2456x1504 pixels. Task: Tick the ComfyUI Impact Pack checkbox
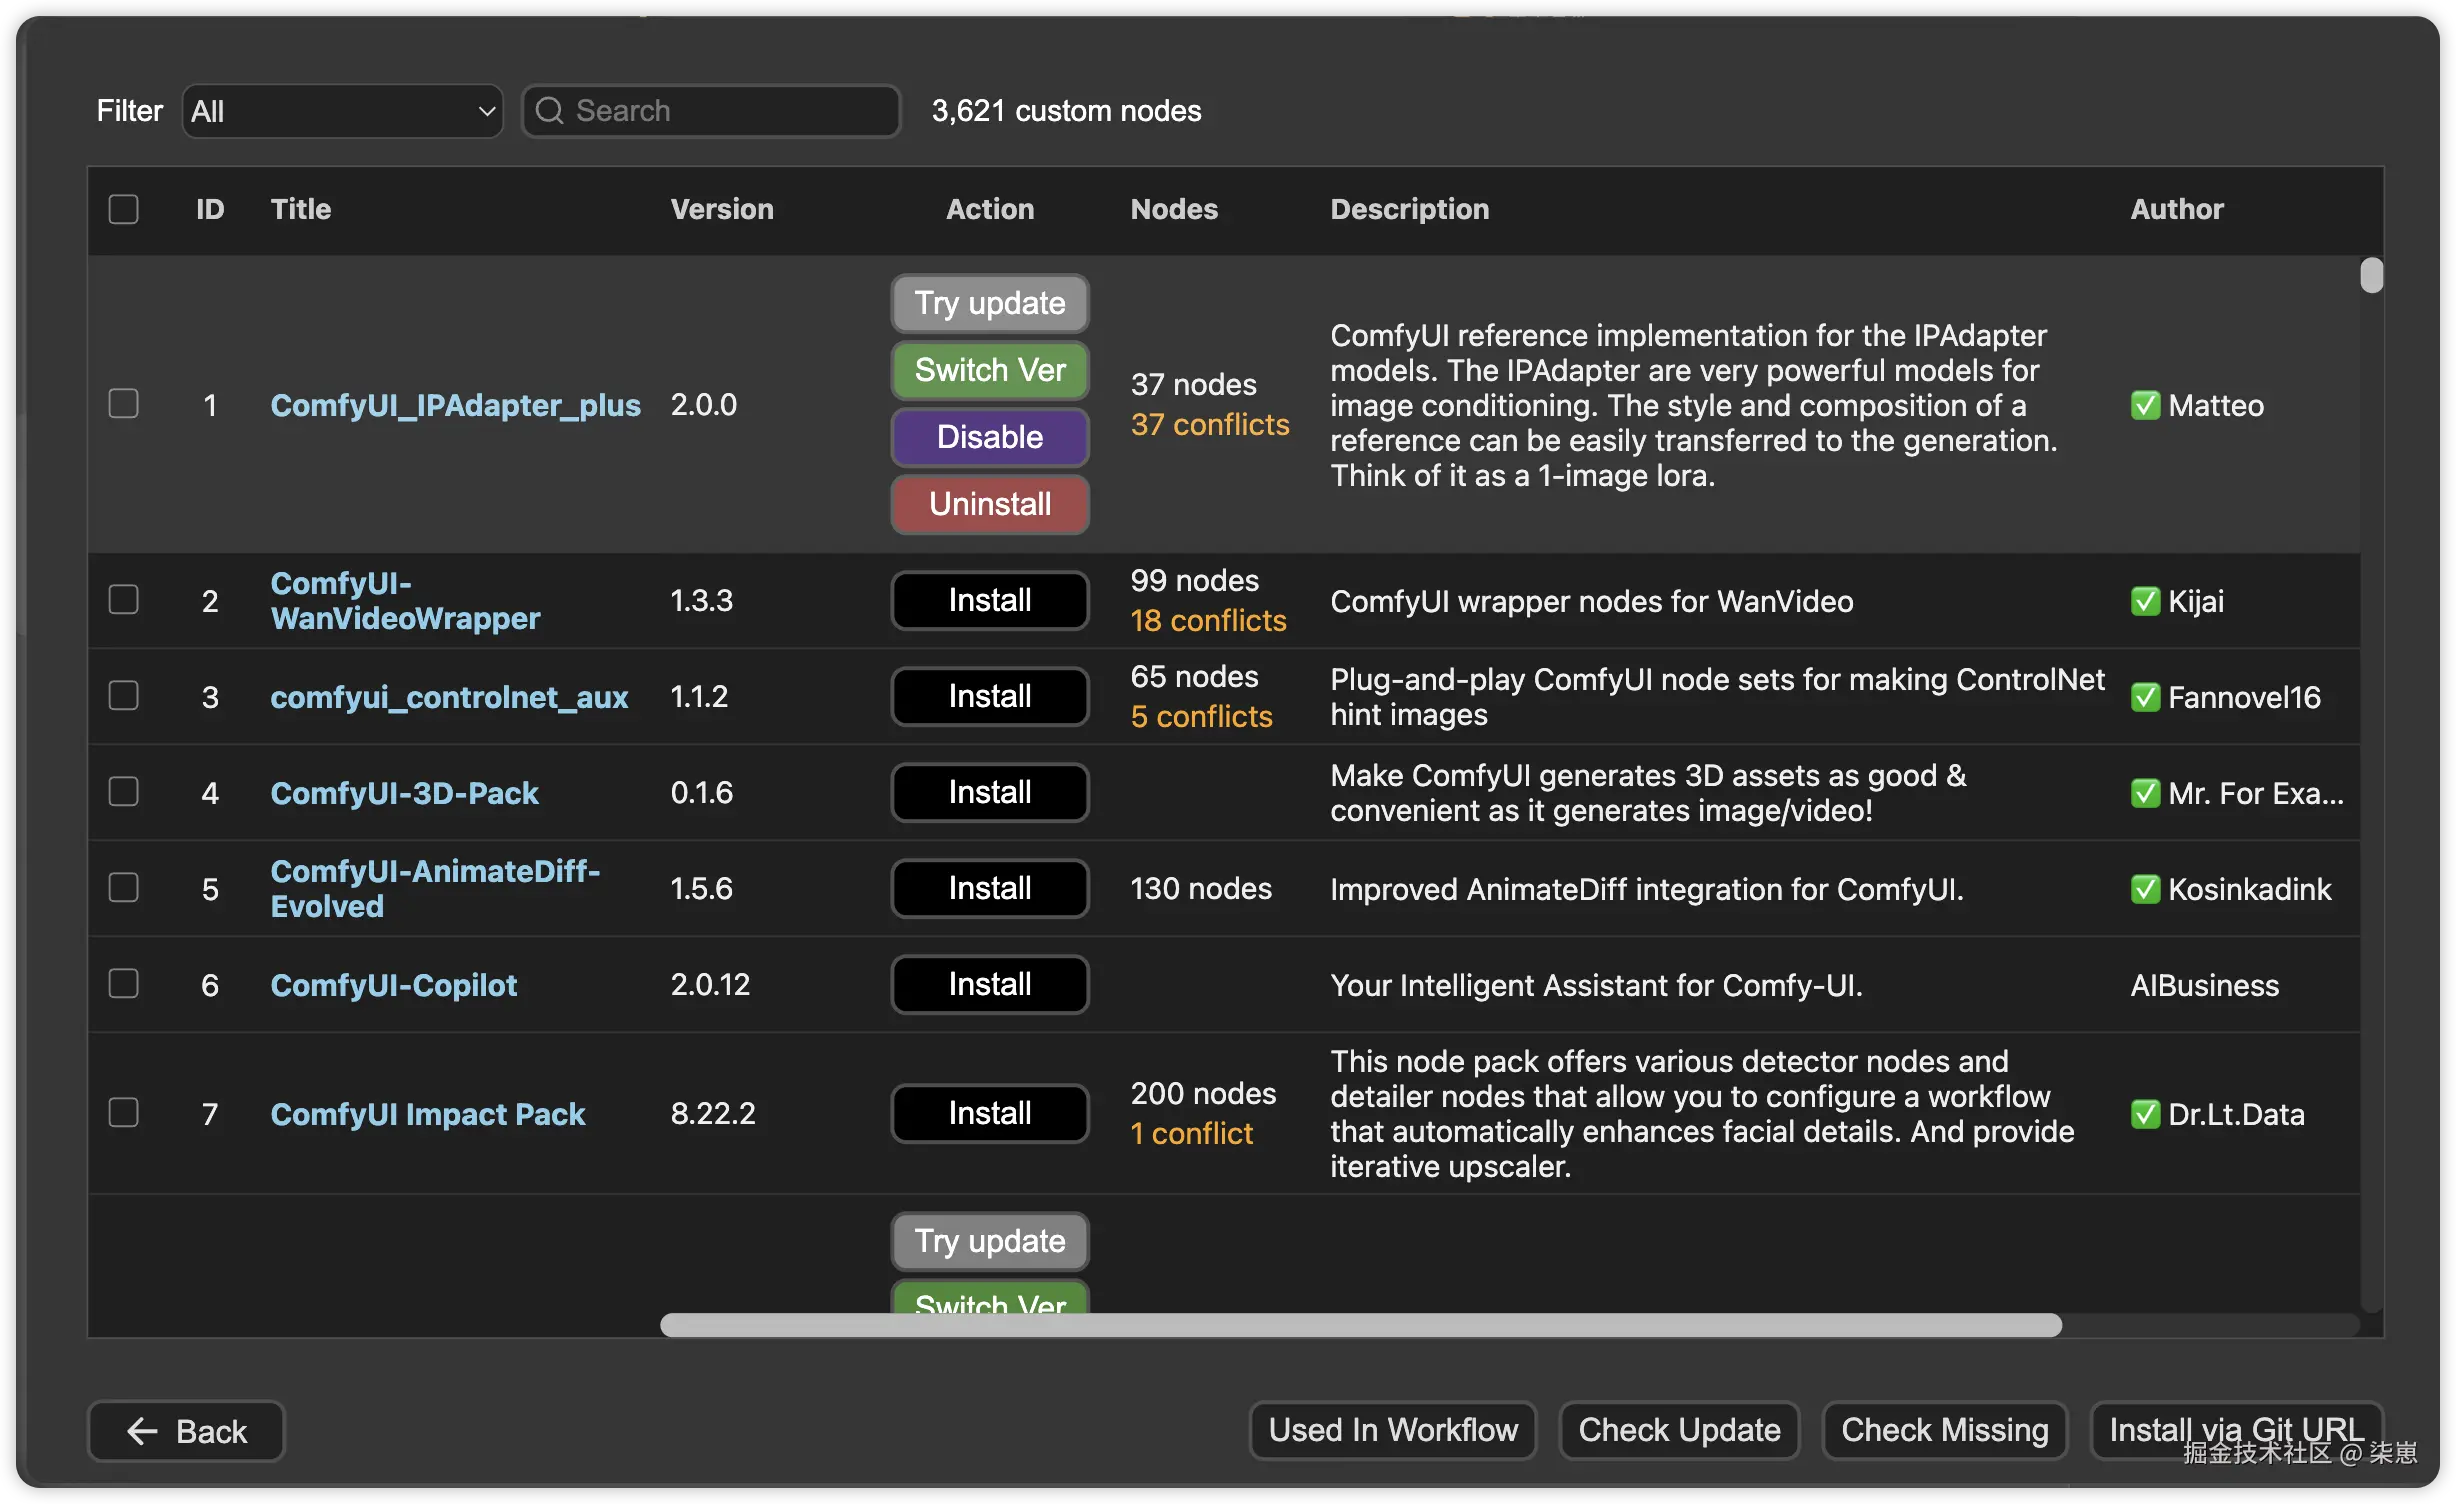(x=123, y=1113)
